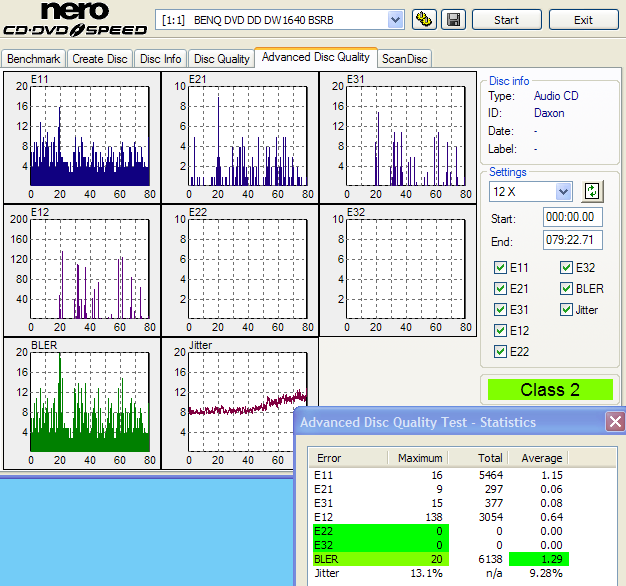Click the Maximum column header in Statistics
This screenshot has height=586, width=626.
pos(419,458)
